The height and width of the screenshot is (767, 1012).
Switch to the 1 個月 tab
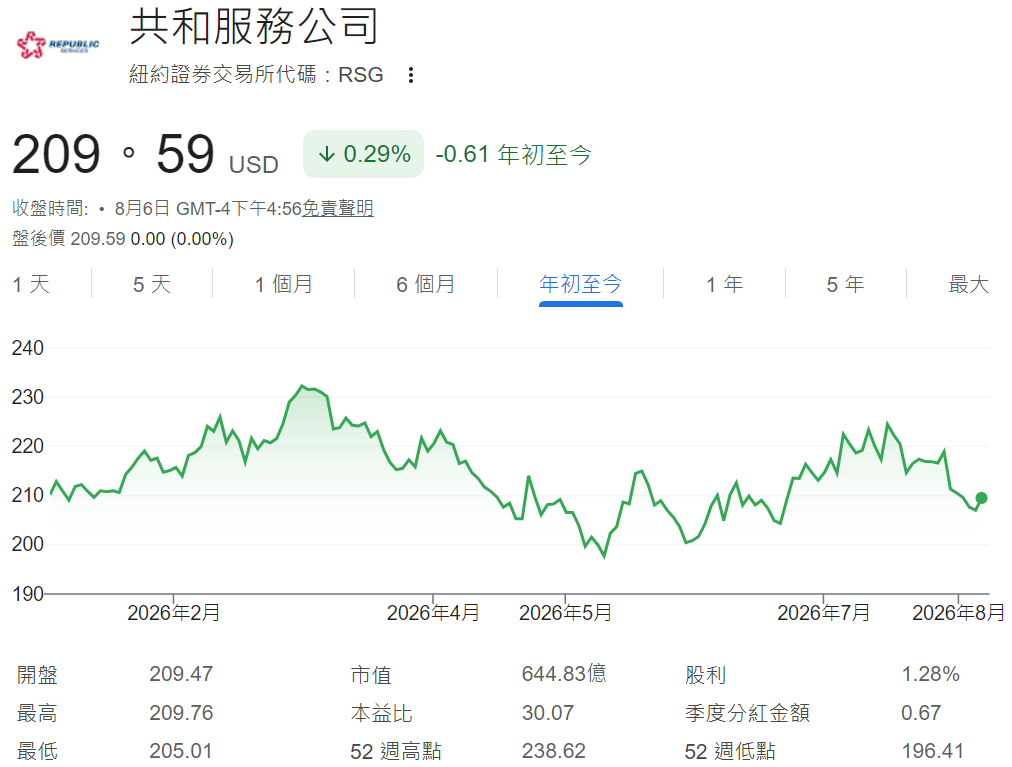(283, 284)
